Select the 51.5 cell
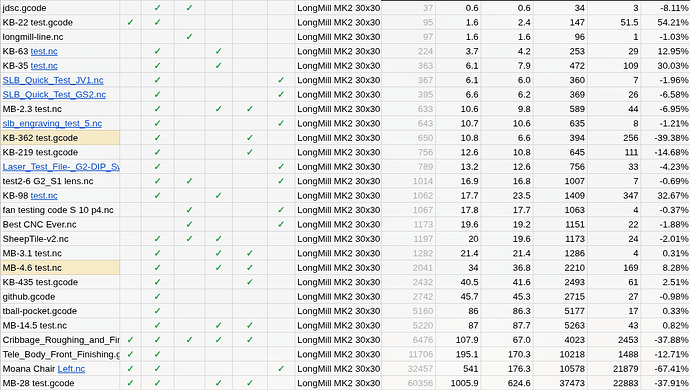 pos(614,22)
